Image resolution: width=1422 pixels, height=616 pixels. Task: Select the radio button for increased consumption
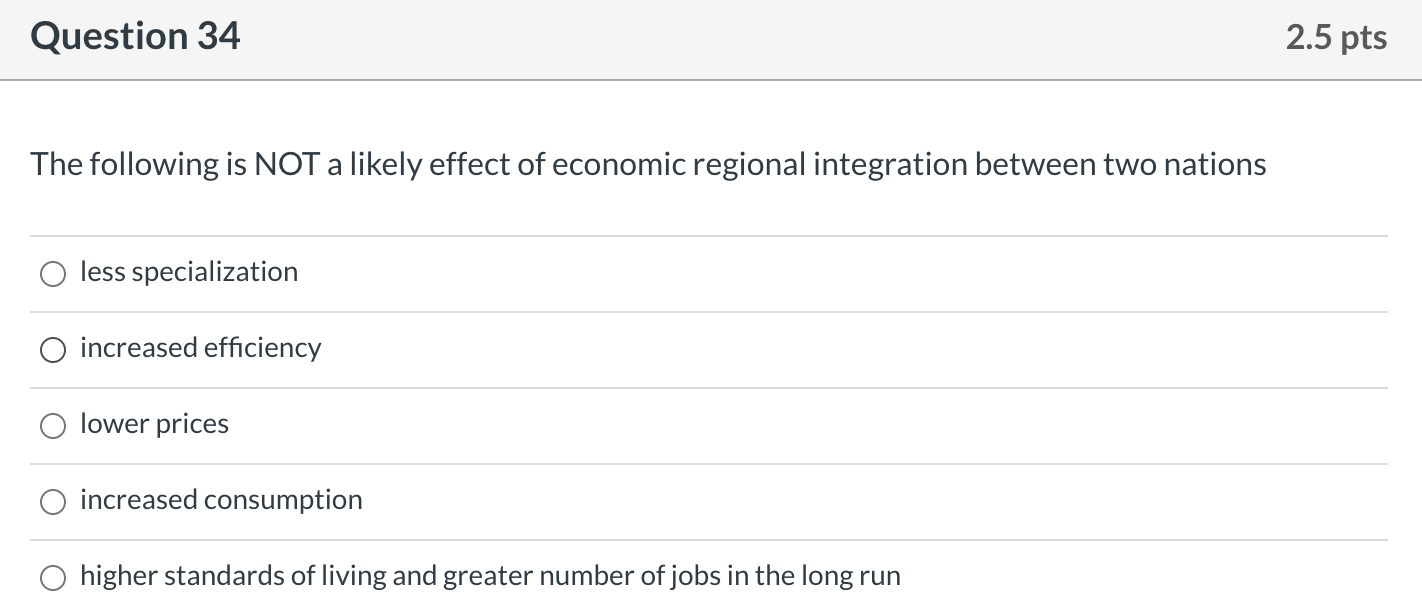(52, 501)
